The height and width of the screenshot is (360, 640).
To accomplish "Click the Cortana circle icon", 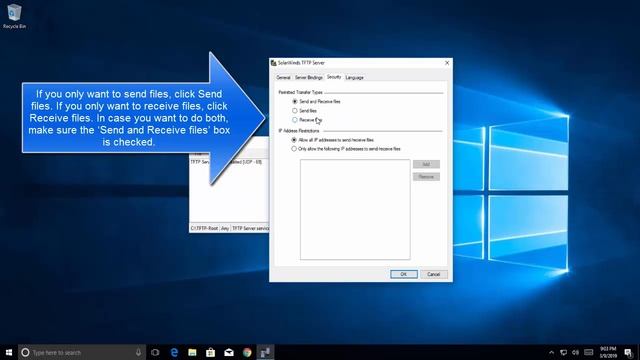I will coord(25,352).
